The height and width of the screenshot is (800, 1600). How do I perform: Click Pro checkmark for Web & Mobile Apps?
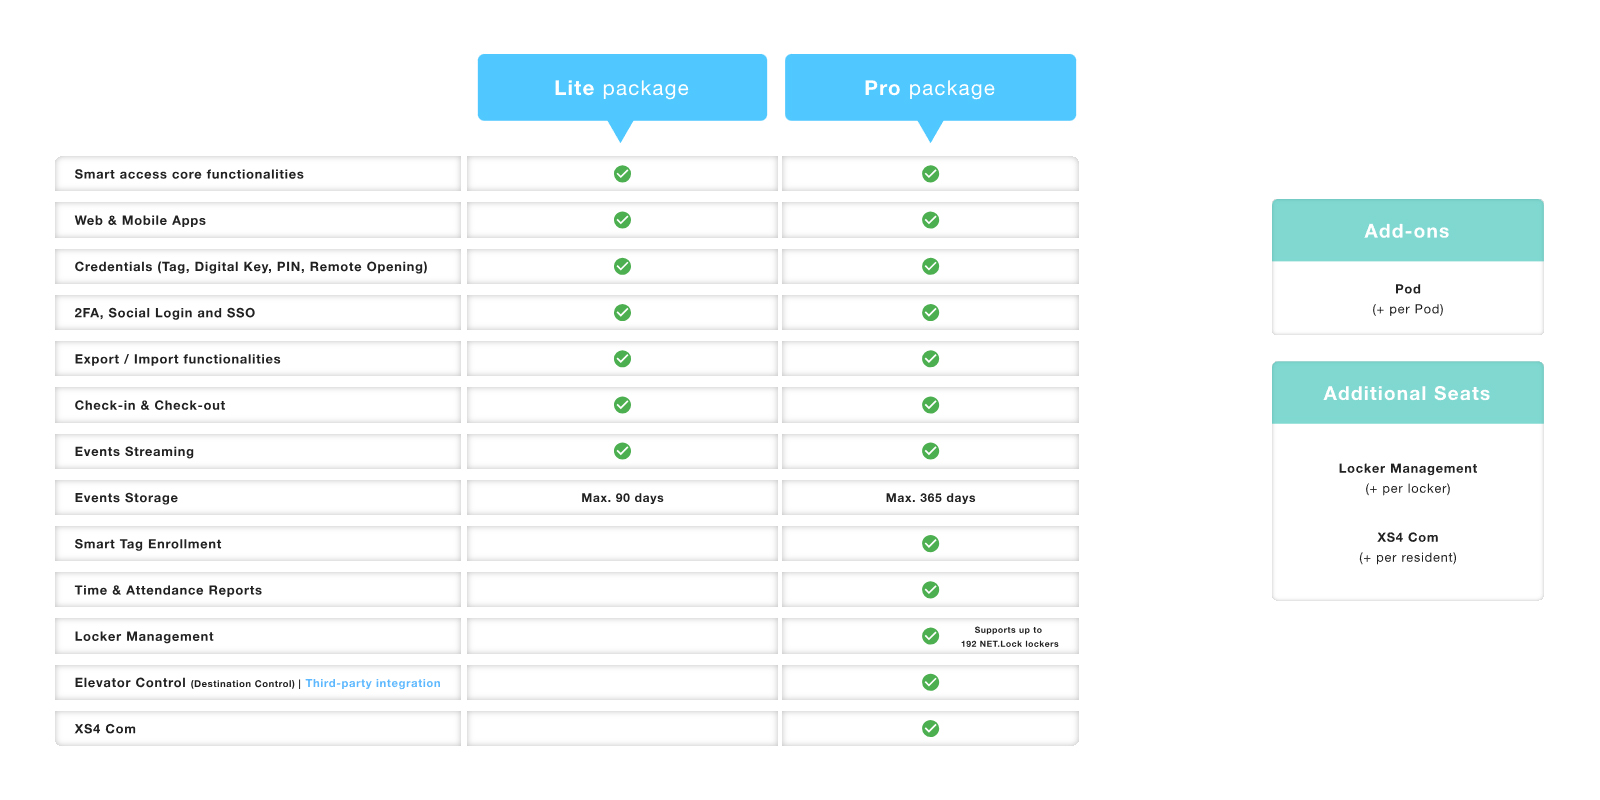(930, 220)
